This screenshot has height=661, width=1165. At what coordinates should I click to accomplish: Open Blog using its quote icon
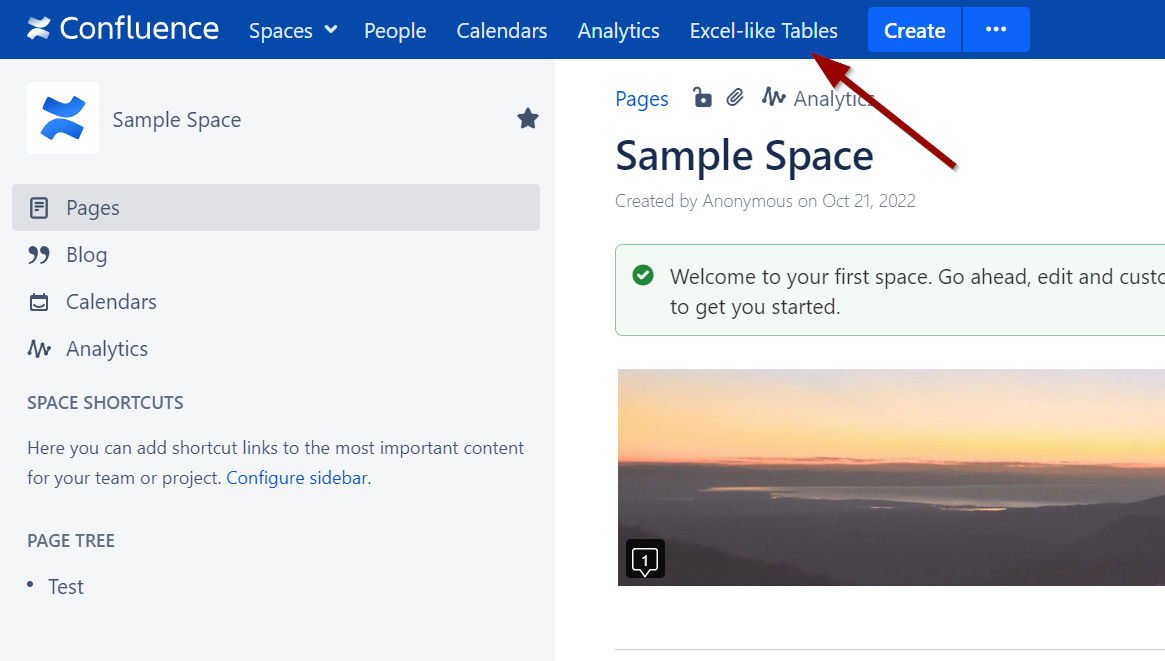(x=38, y=254)
